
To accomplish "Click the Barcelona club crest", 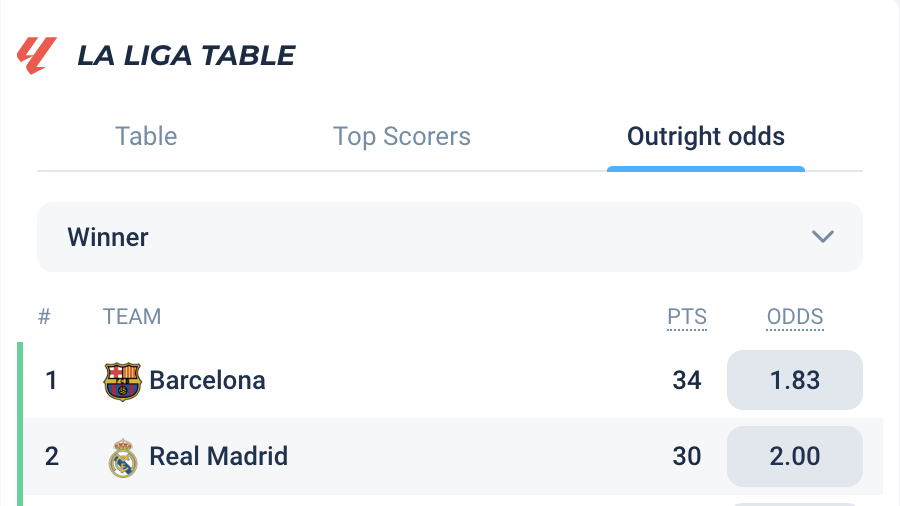I will click(122, 381).
